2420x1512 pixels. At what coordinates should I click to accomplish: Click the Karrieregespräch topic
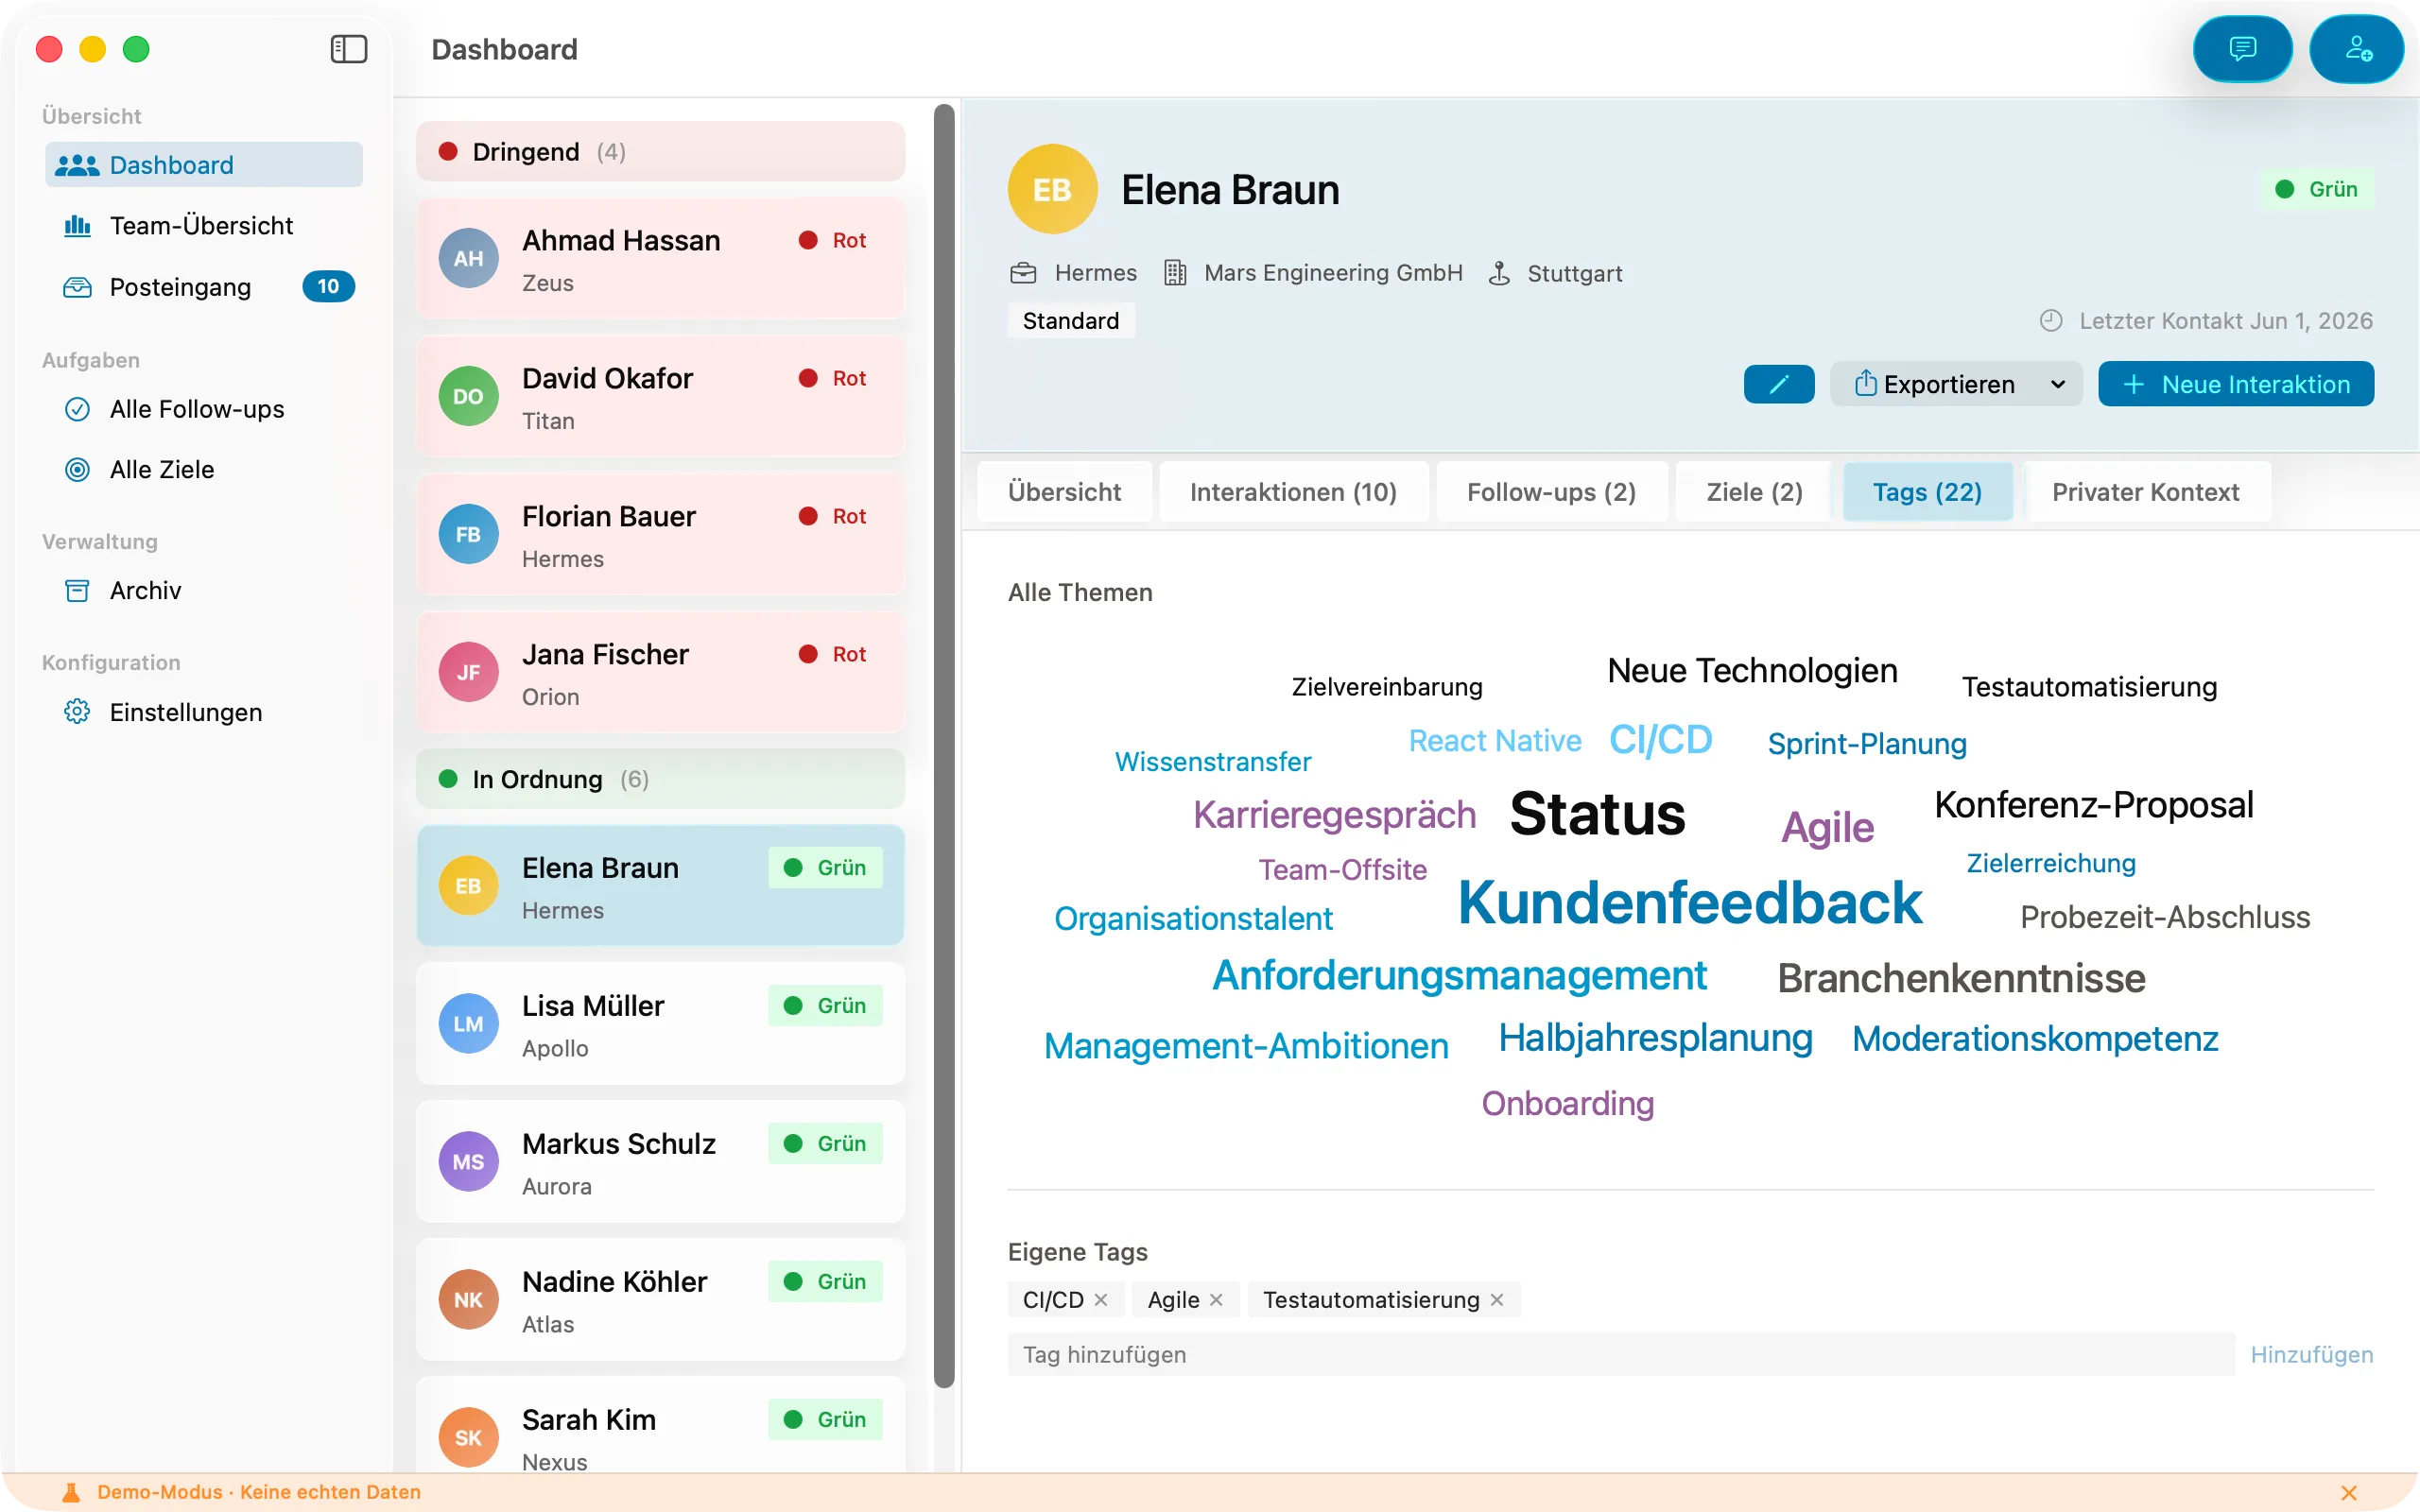[x=1334, y=814]
